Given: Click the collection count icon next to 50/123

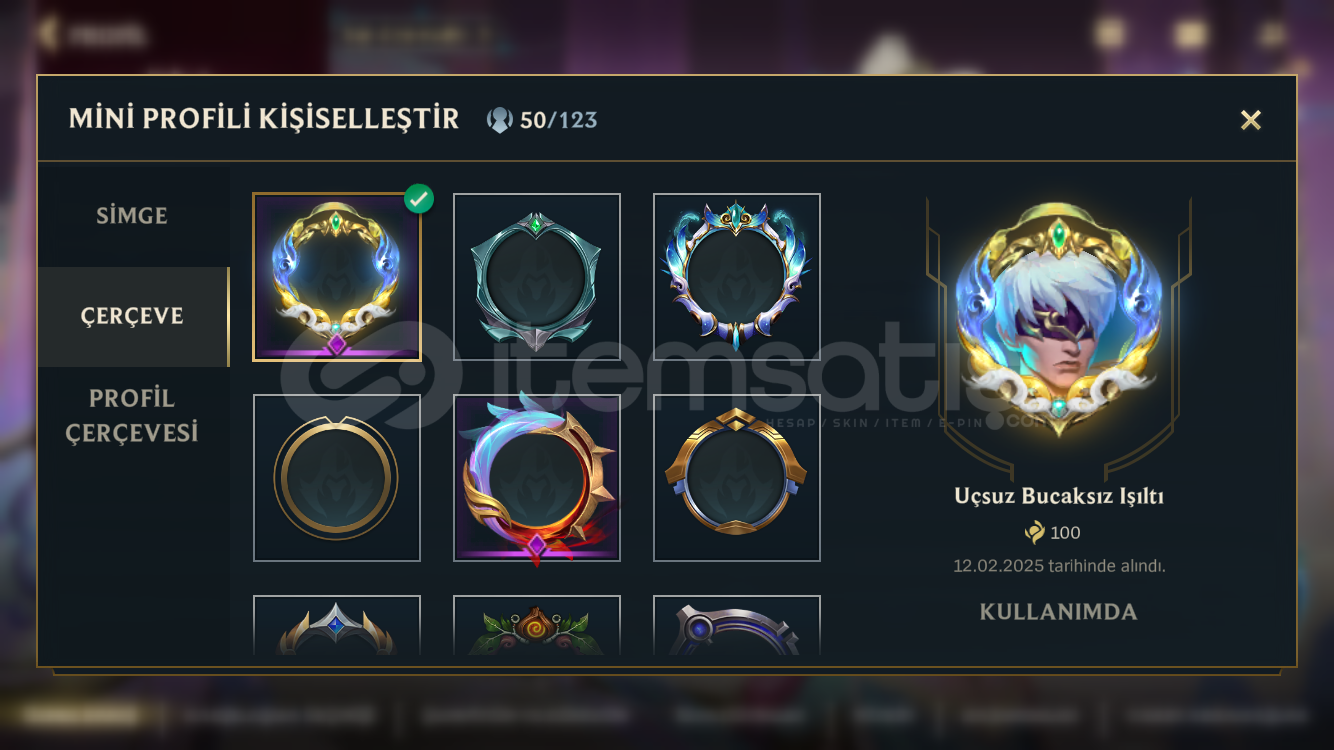Looking at the screenshot, I should (x=499, y=120).
